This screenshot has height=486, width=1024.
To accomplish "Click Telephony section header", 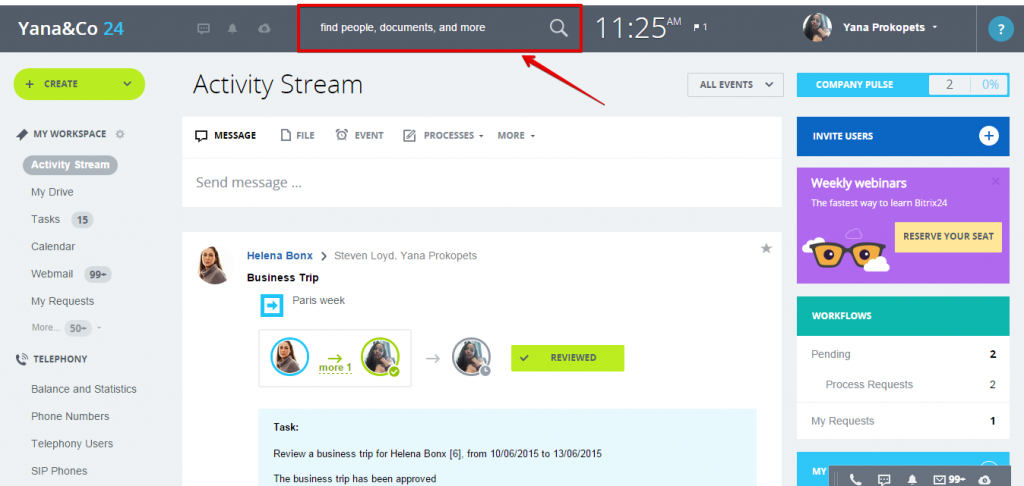I will click(52, 359).
